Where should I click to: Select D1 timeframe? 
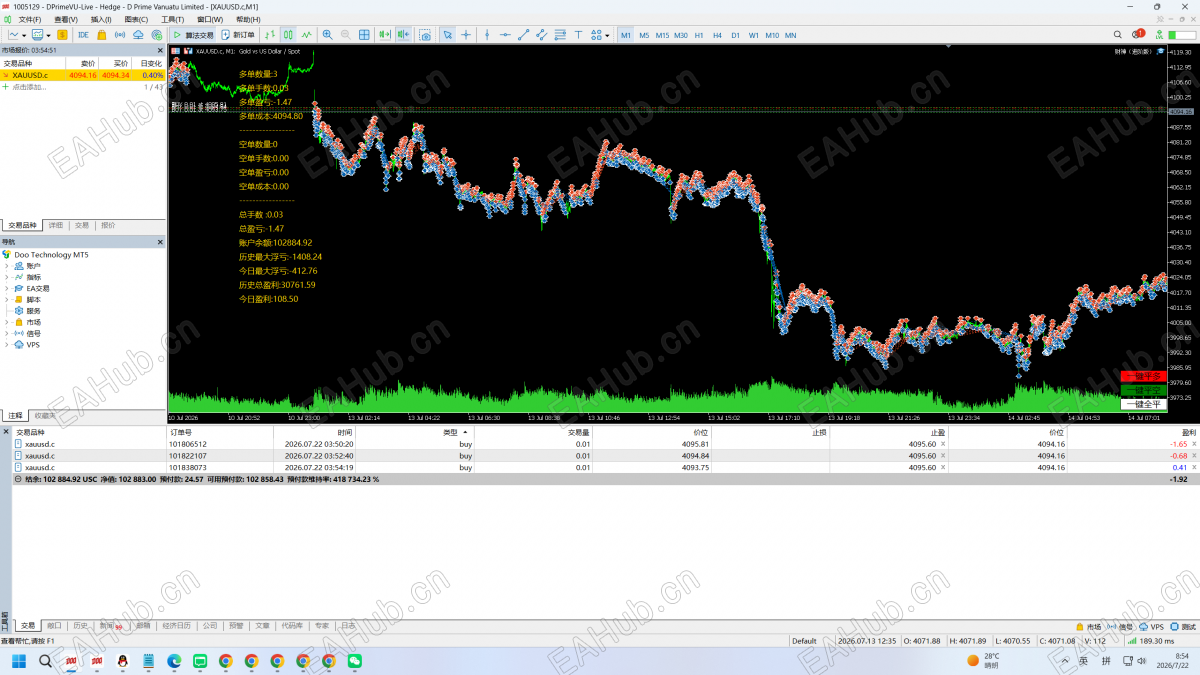point(735,35)
